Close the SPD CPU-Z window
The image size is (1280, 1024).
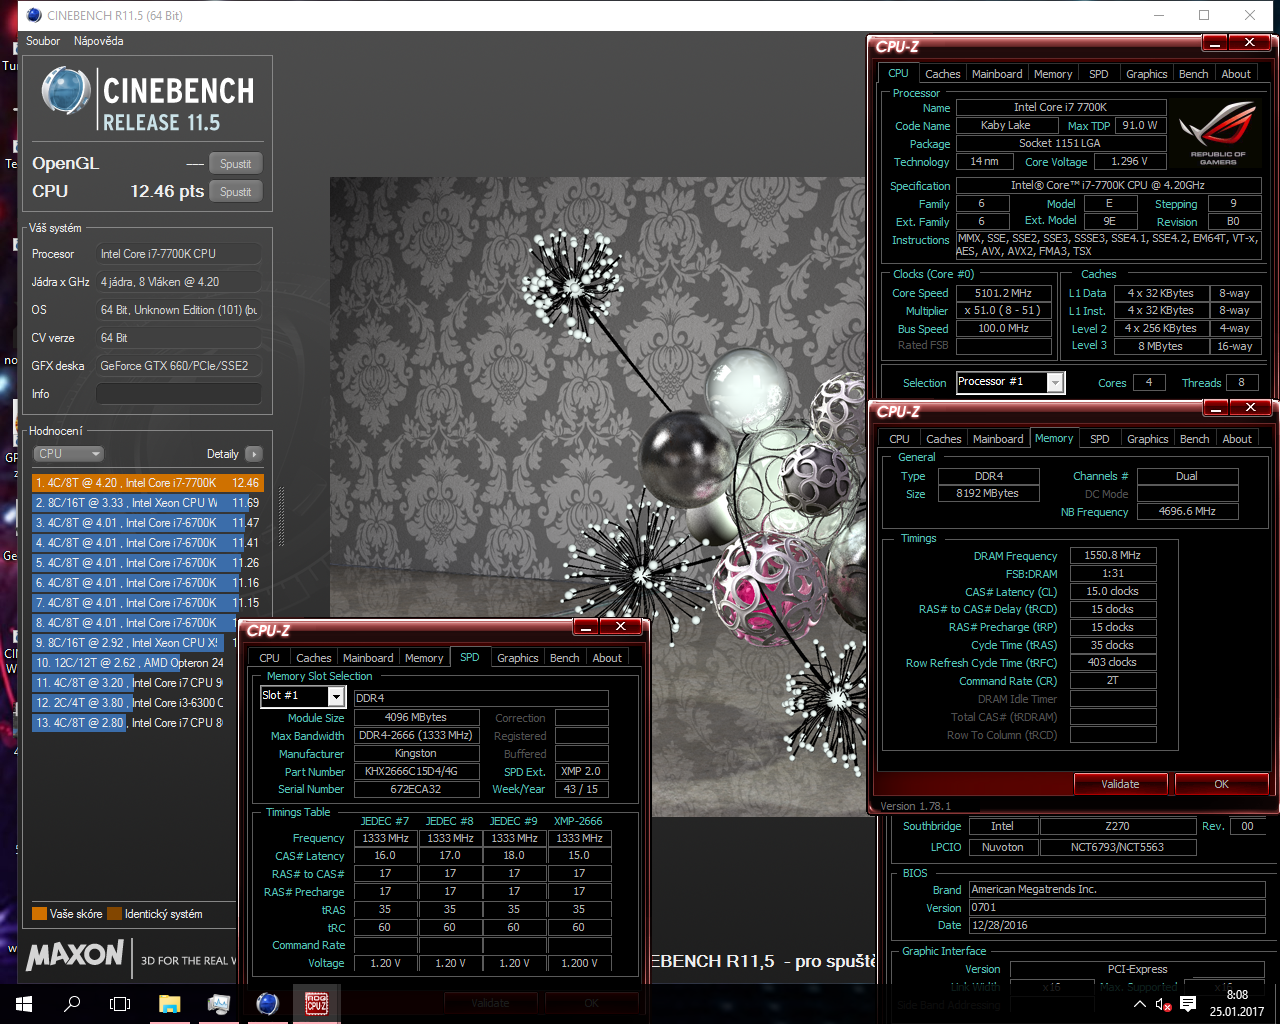[x=621, y=627]
